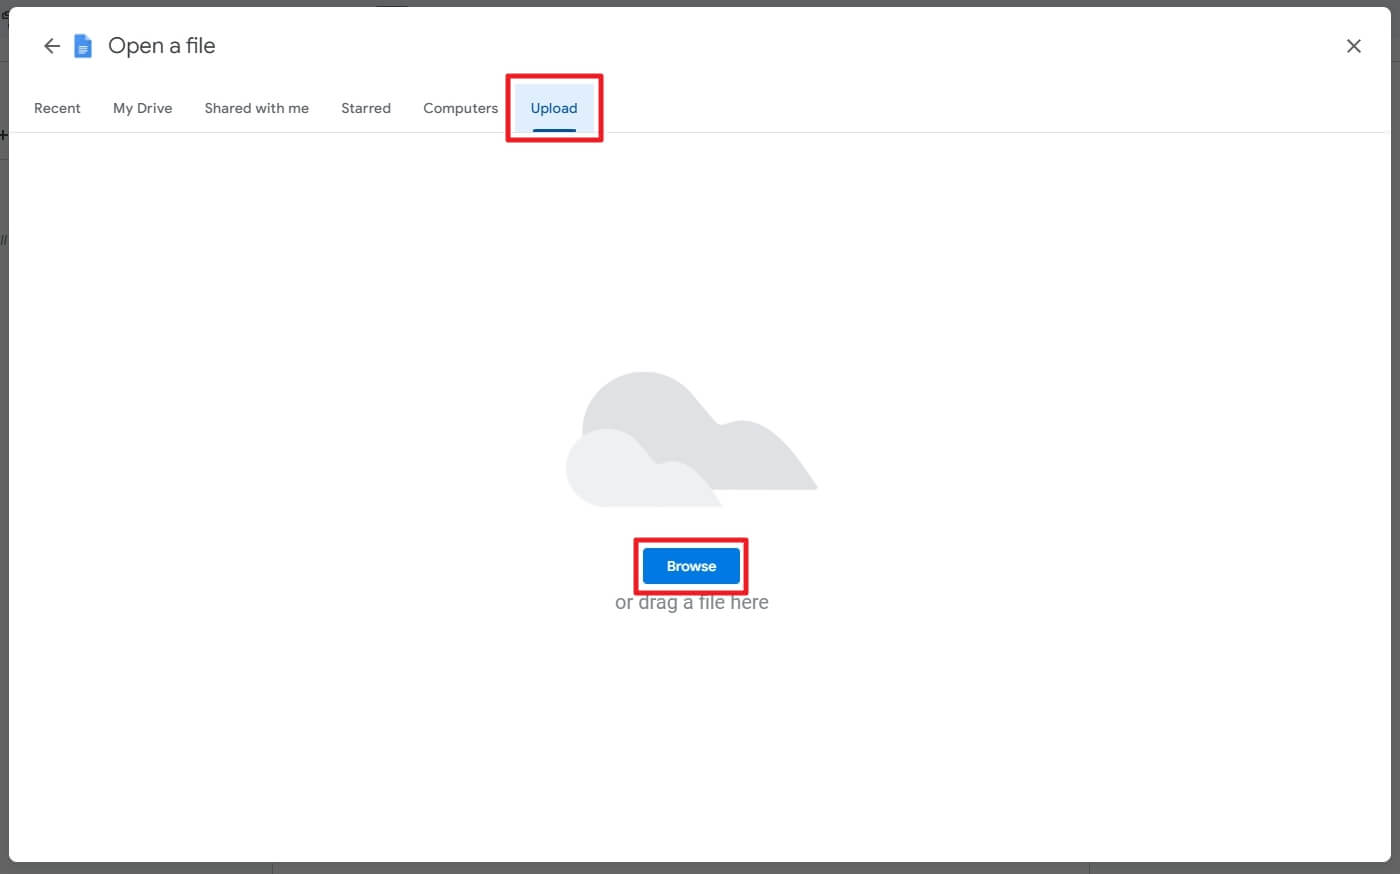Click the Google Docs document icon
The height and width of the screenshot is (874, 1400).
82,45
